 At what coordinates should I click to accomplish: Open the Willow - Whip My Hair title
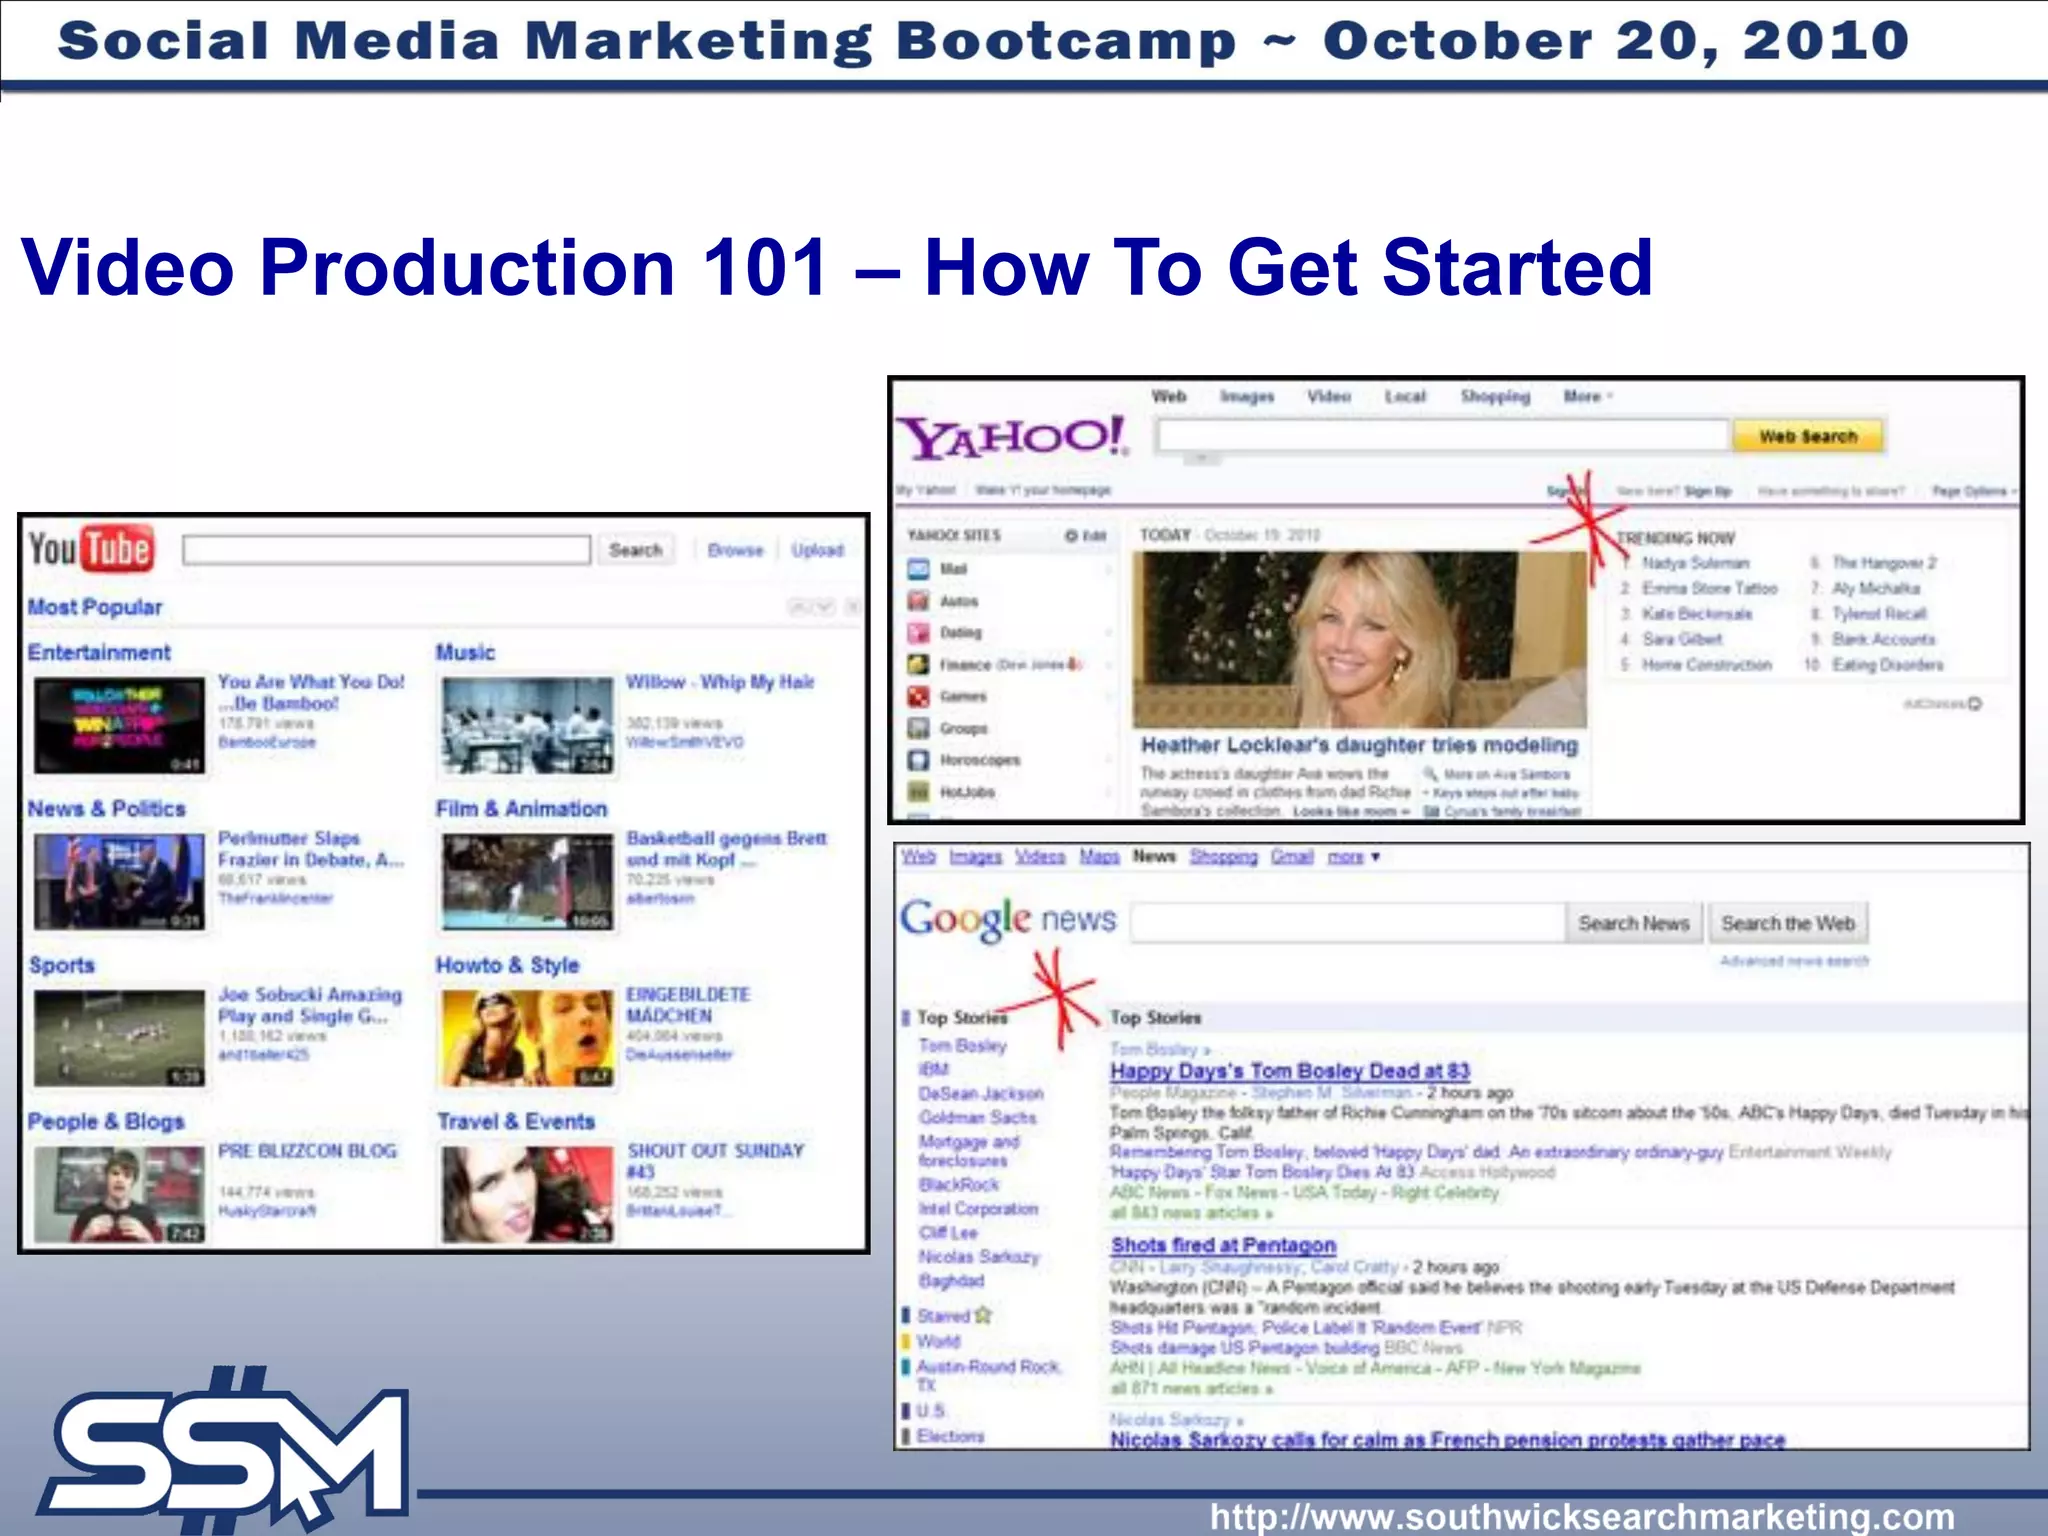pyautogui.click(x=720, y=682)
